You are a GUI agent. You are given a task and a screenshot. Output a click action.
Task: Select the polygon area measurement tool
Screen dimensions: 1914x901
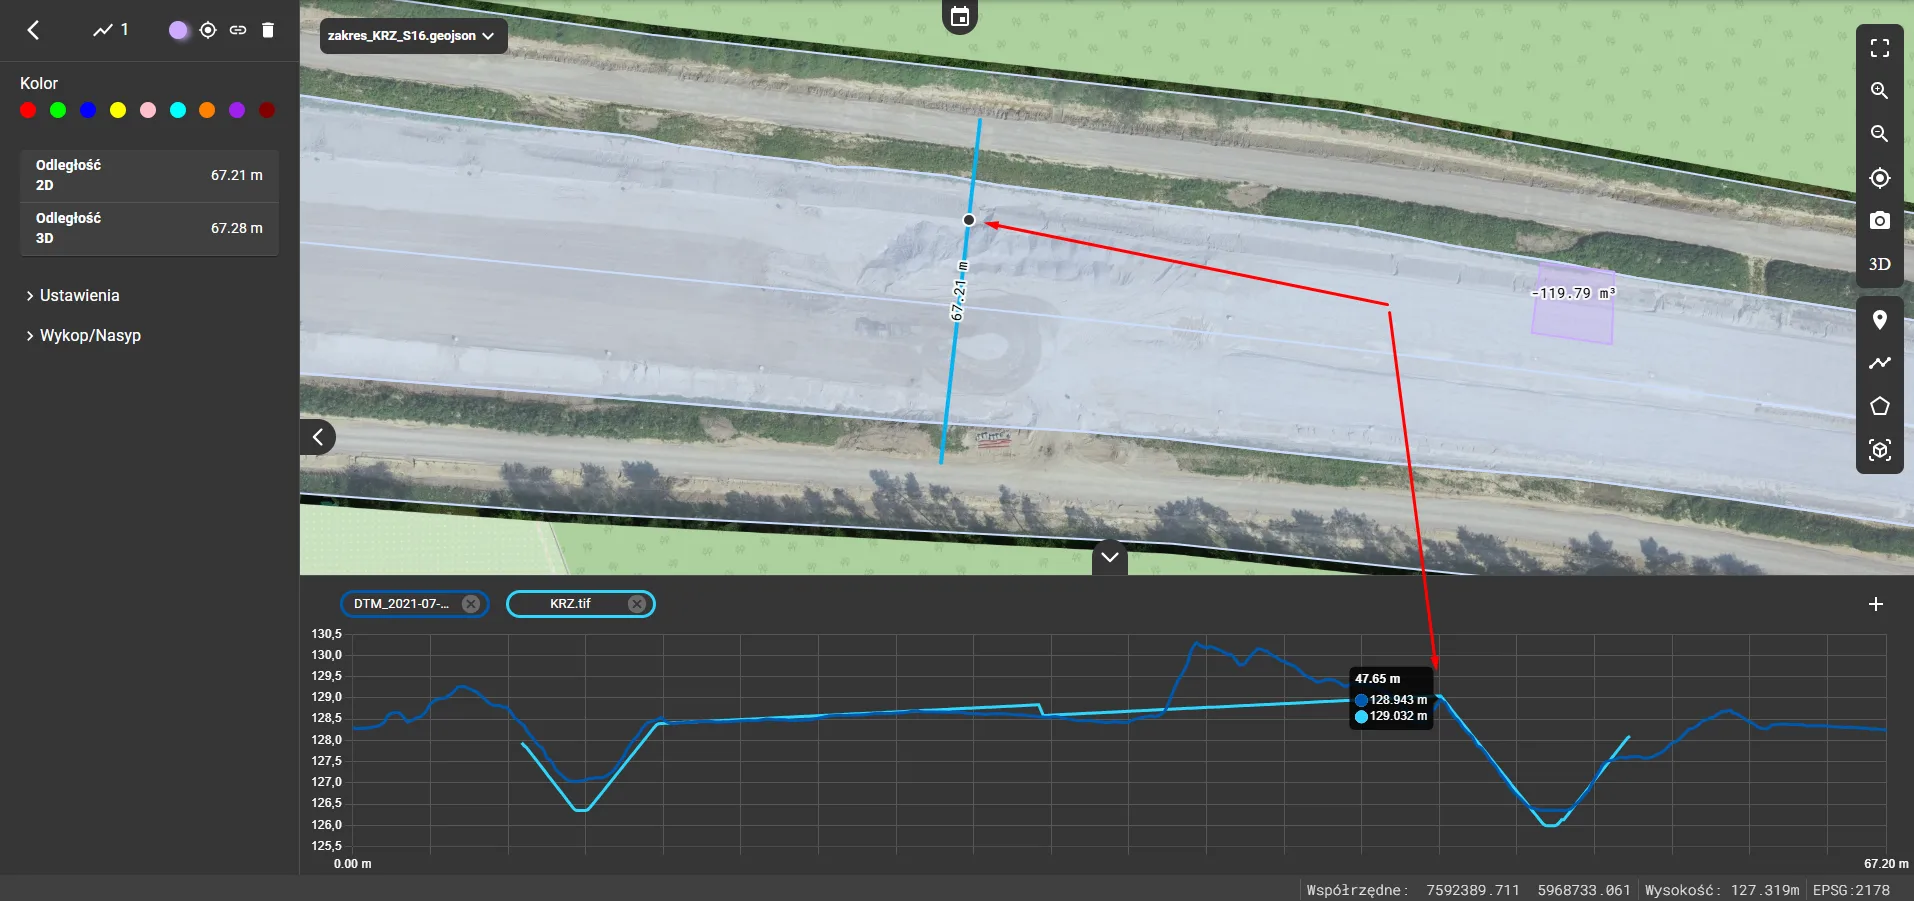1879,406
